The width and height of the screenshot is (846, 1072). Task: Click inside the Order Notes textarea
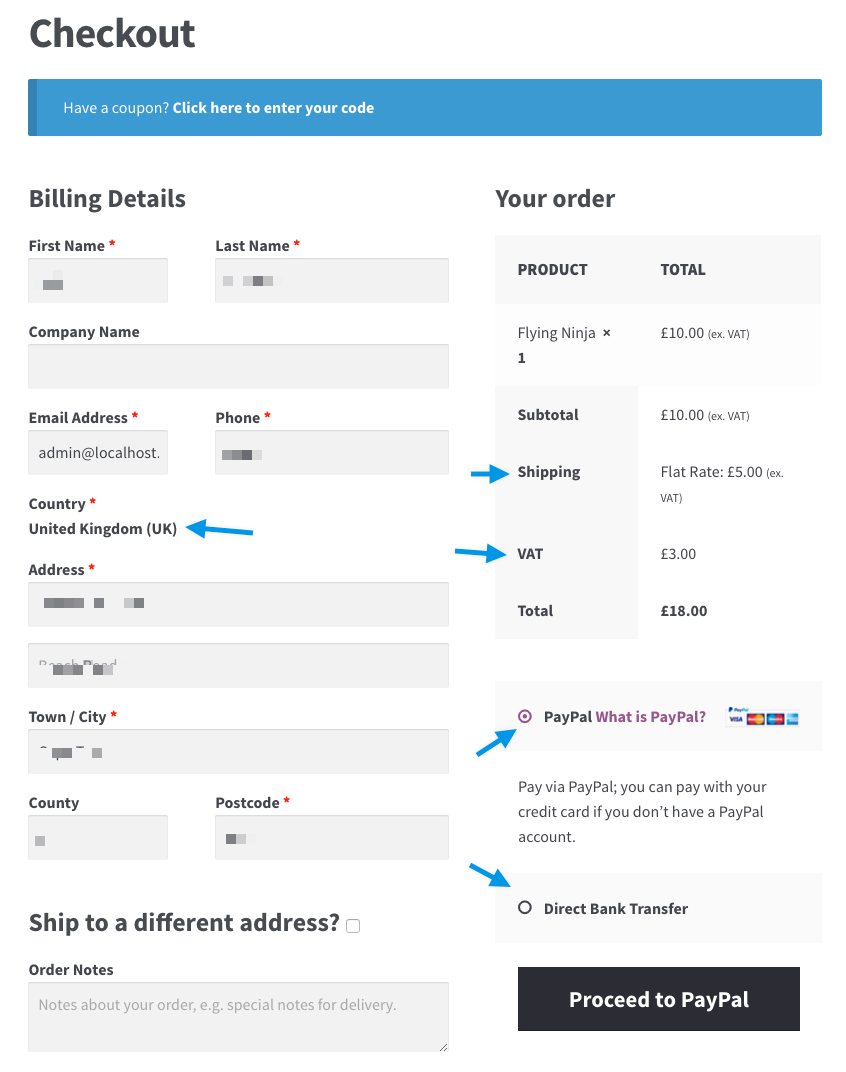click(x=238, y=1015)
